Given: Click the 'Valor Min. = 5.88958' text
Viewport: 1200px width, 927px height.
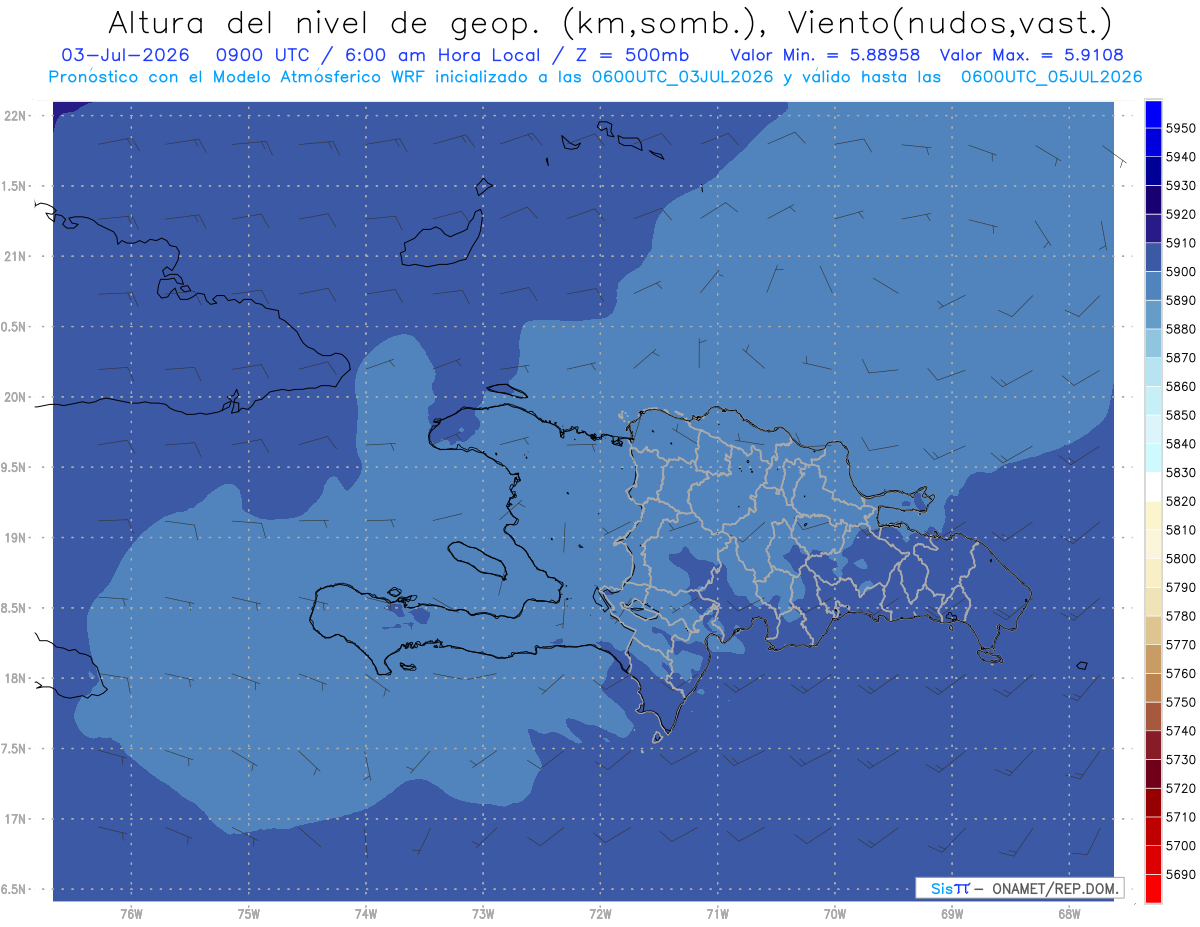Looking at the screenshot, I should pyautogui.click(x=826, y=55).
